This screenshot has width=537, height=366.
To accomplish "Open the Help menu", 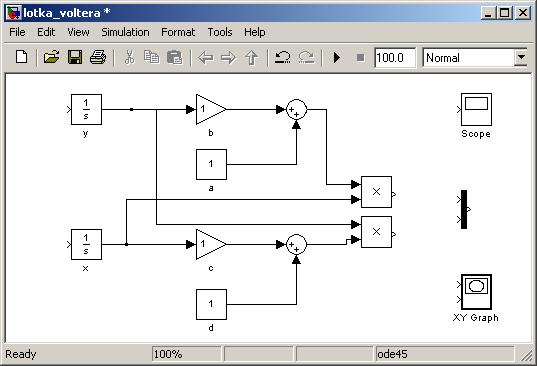I will click(254, 32).
